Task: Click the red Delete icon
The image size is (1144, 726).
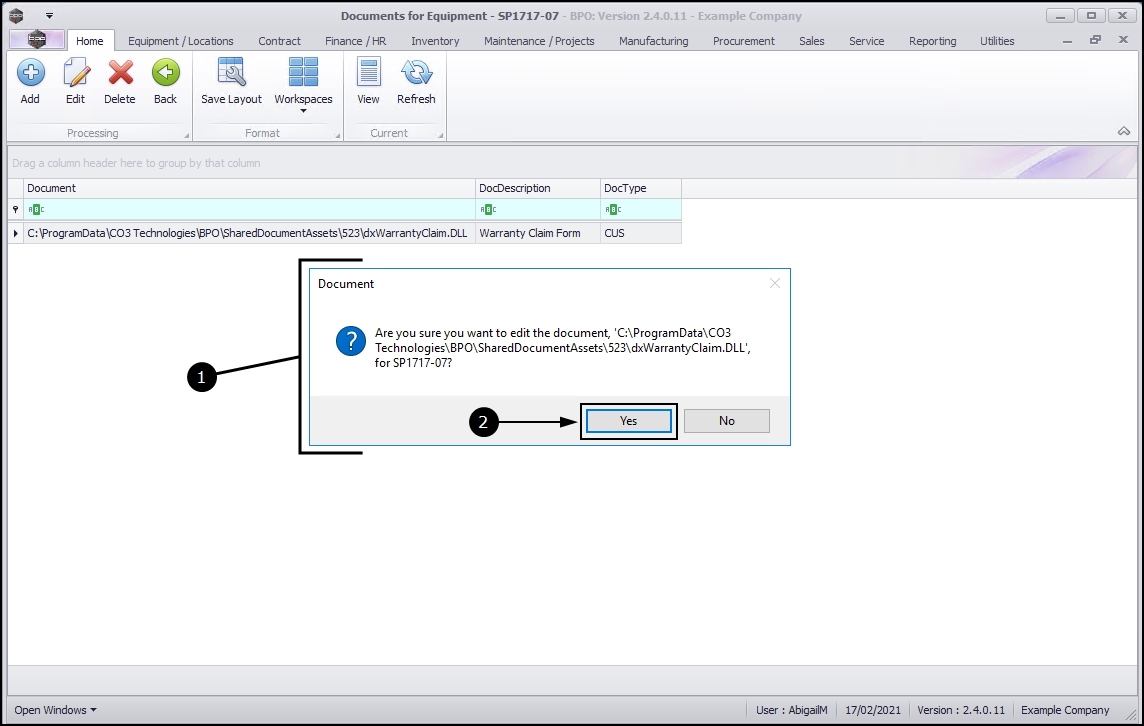Action: pos(120,74)
